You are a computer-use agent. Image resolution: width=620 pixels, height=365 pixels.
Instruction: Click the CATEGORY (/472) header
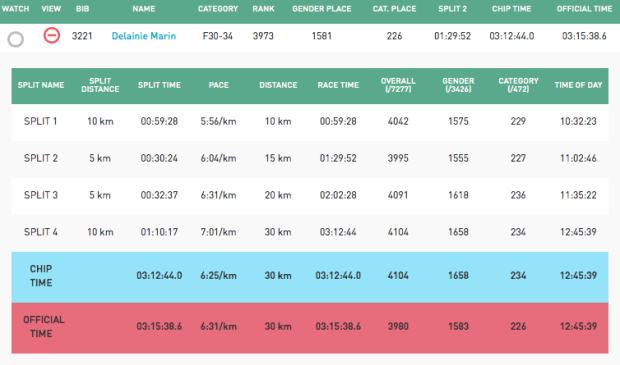pos(518,85)
